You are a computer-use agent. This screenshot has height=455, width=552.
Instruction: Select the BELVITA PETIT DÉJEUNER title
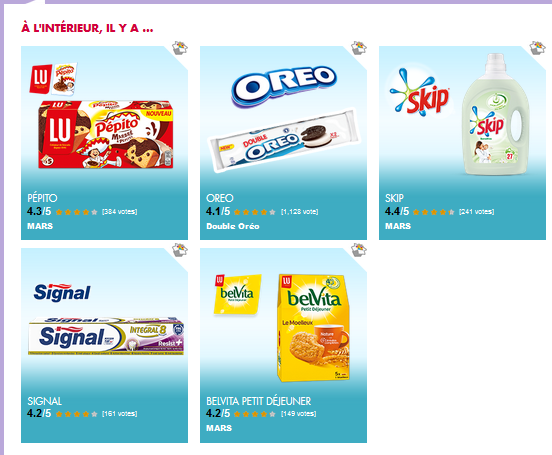[x=258, y=401]
